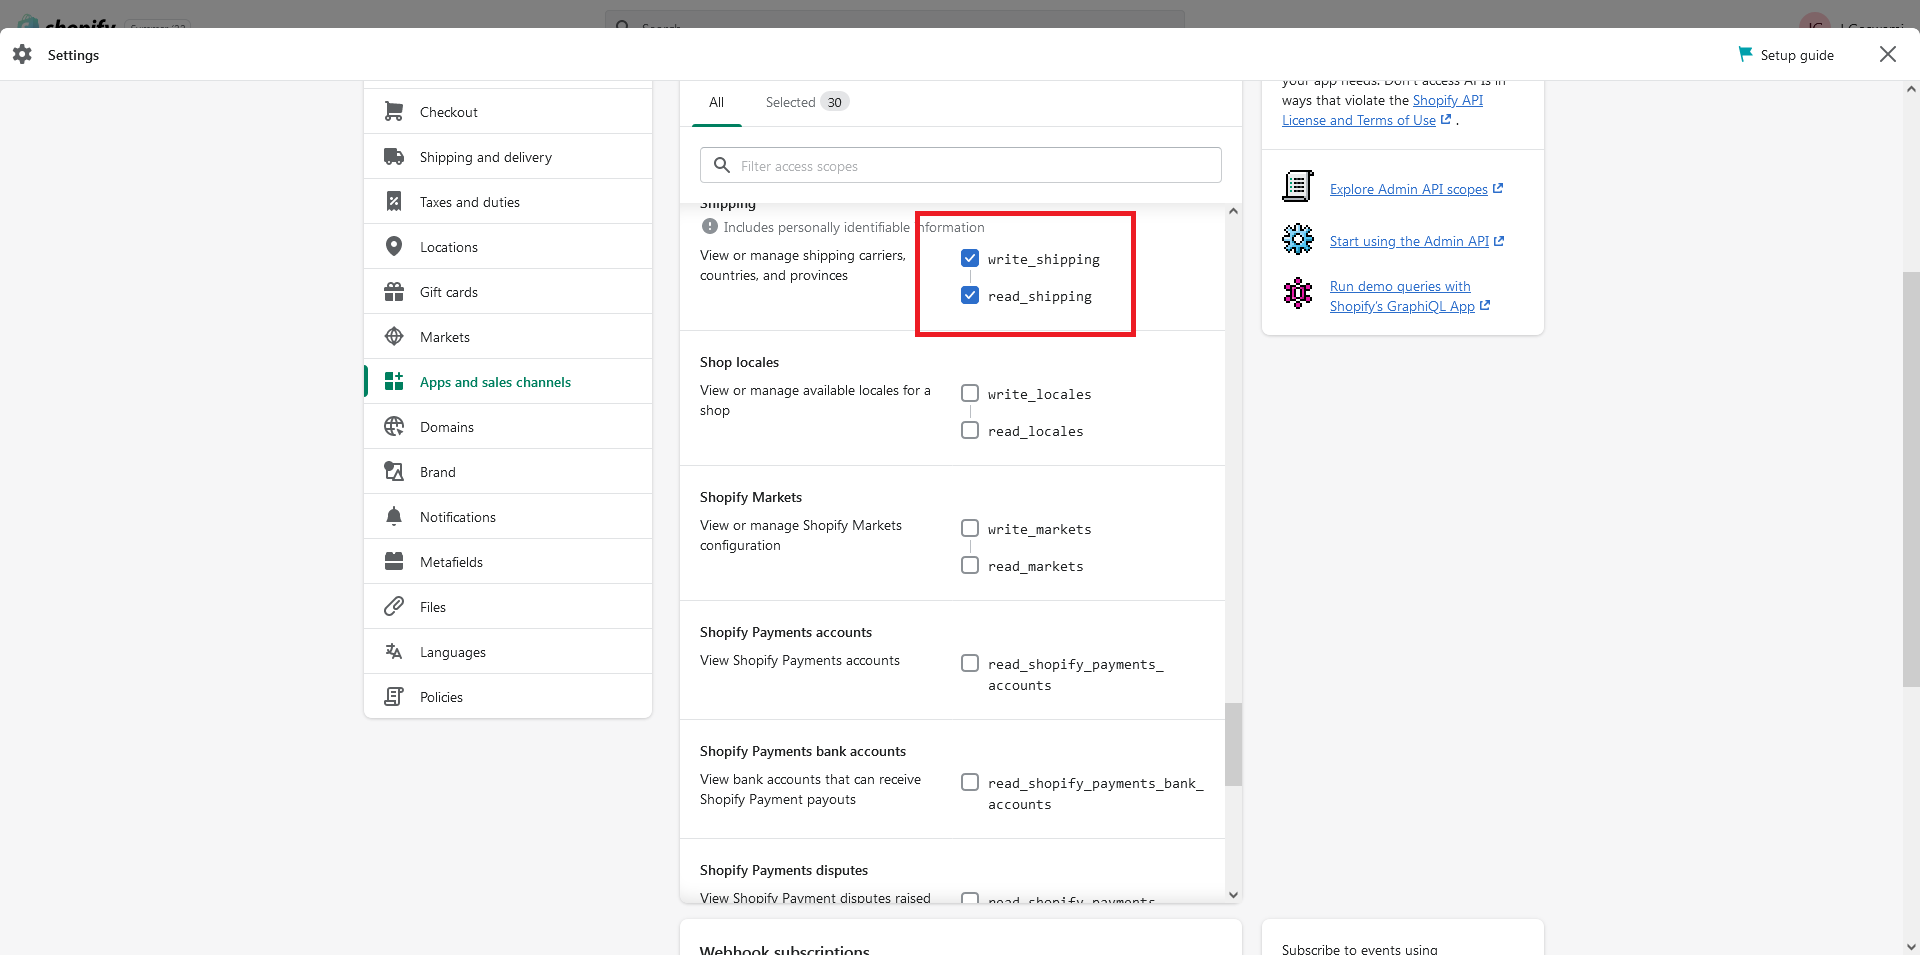Click the Settings gear icon
This screenshot has width=1920, height=955.
click(x=22, y=54)
